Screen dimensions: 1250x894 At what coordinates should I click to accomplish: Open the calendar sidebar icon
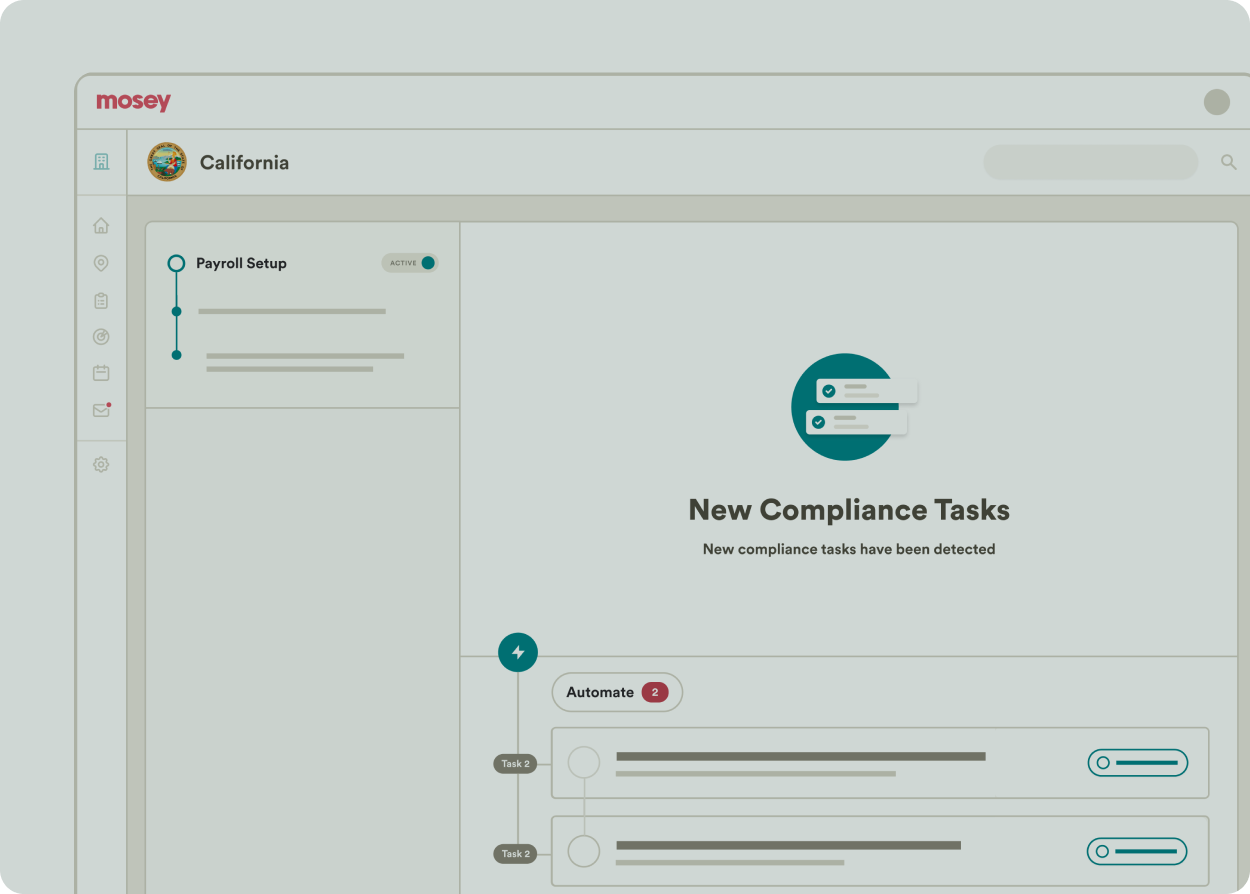pyautogui.click(x=101, y=373)
